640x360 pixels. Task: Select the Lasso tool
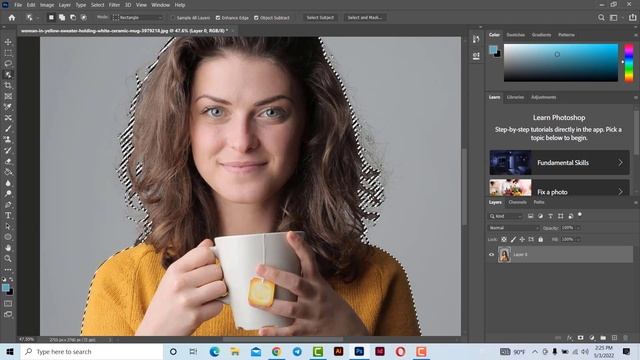pyautogui.click(x=8, y=64)
